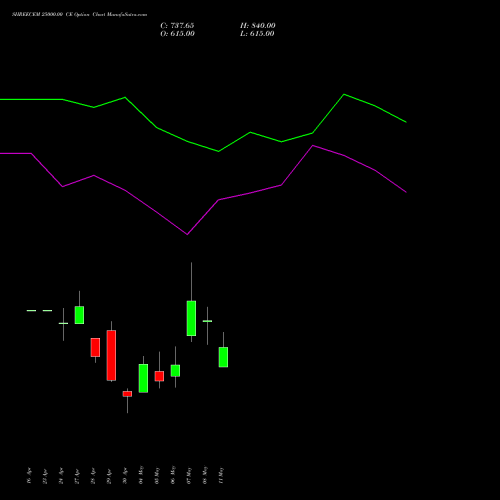Screen dimensions: 500x500
Task: Click the close value C: 737.65
Action: pyautogui.click(x=177, y=26)
